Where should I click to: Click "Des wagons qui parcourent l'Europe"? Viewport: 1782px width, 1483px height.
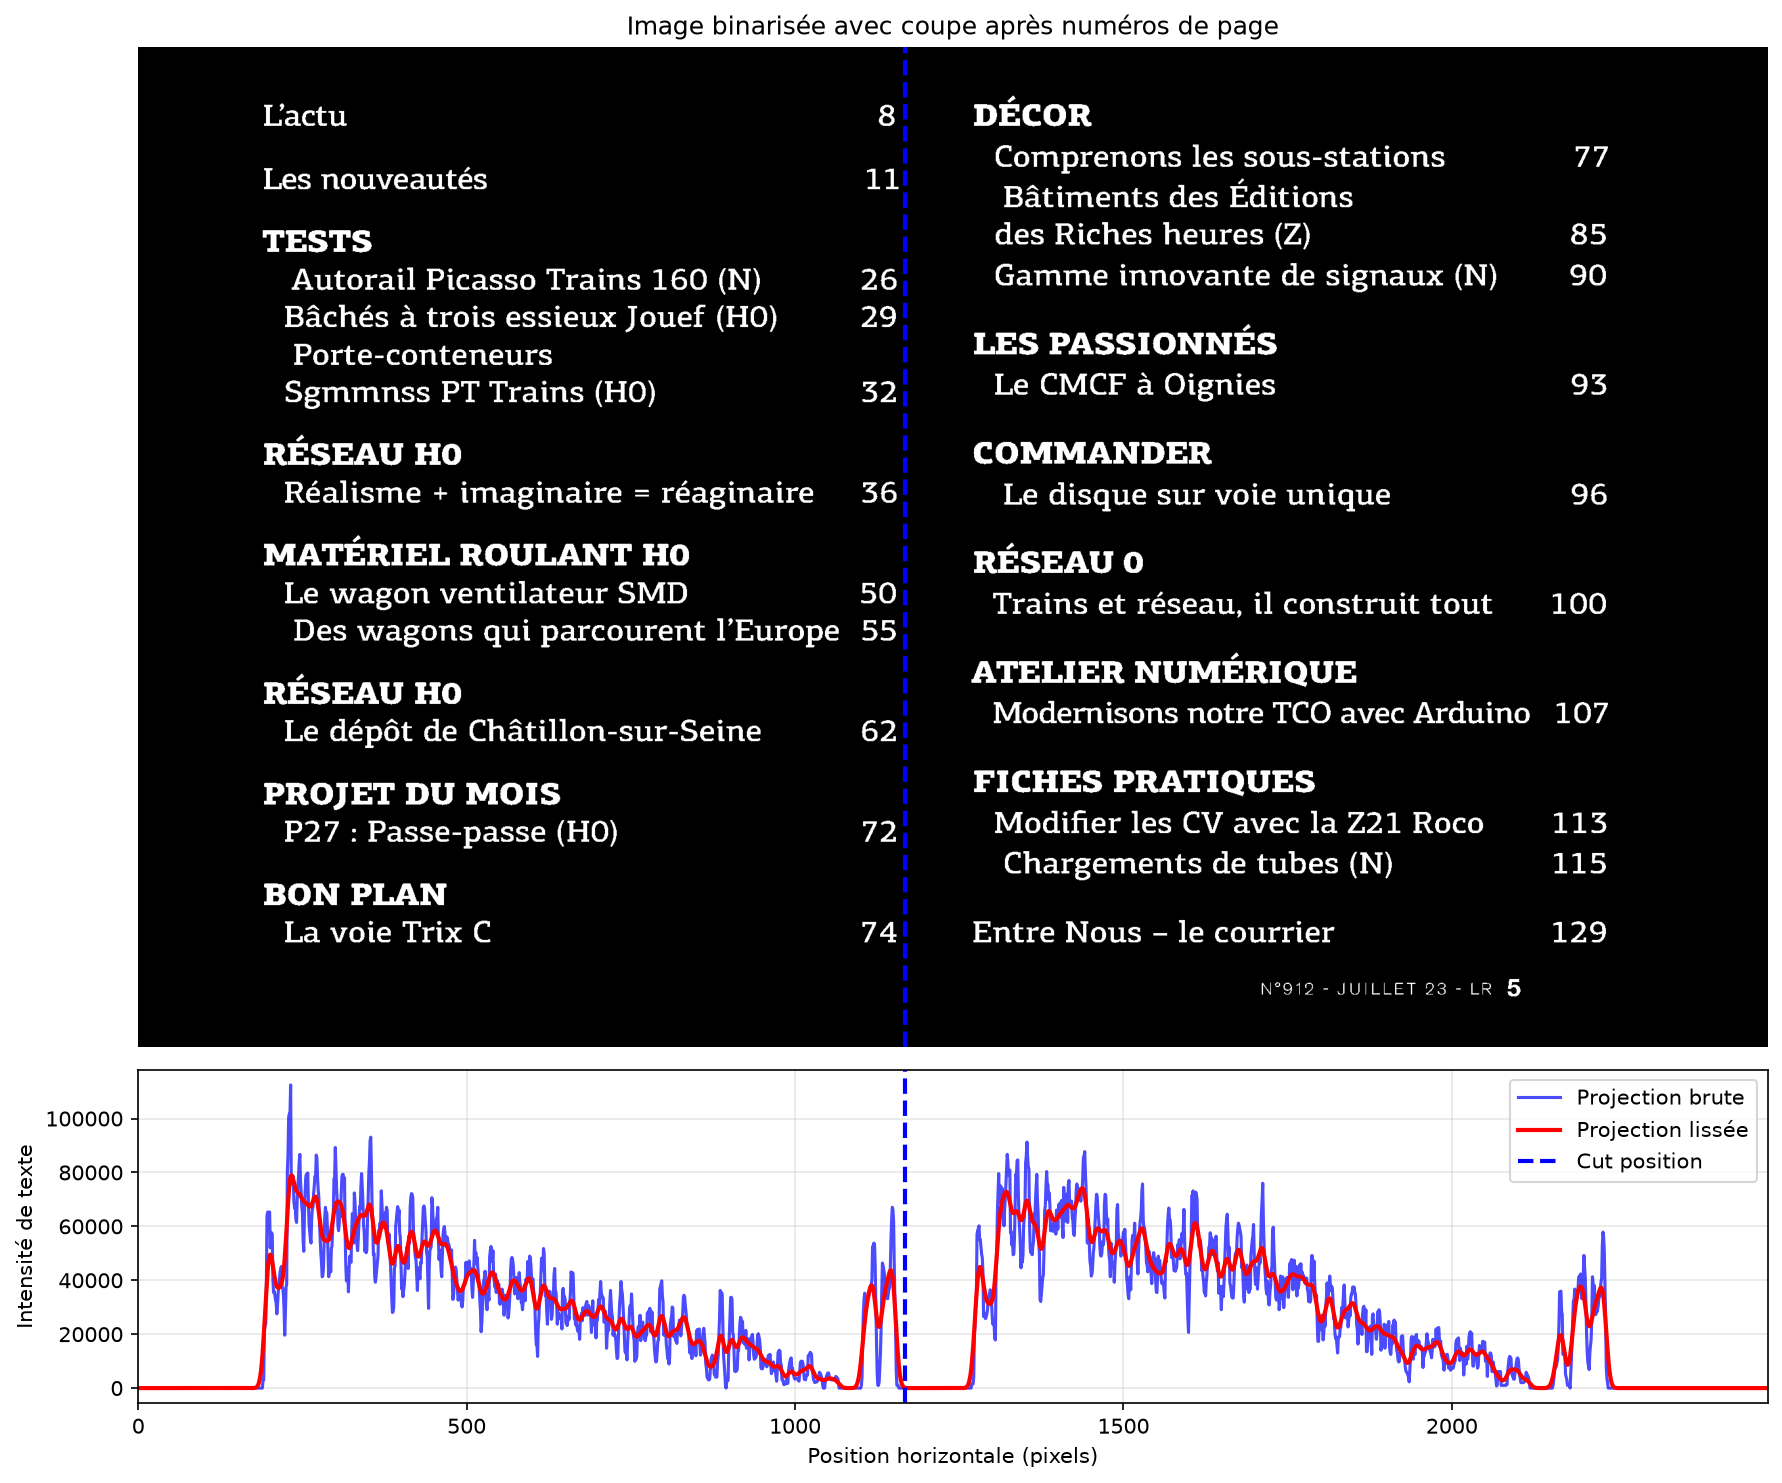click(566, 631)
